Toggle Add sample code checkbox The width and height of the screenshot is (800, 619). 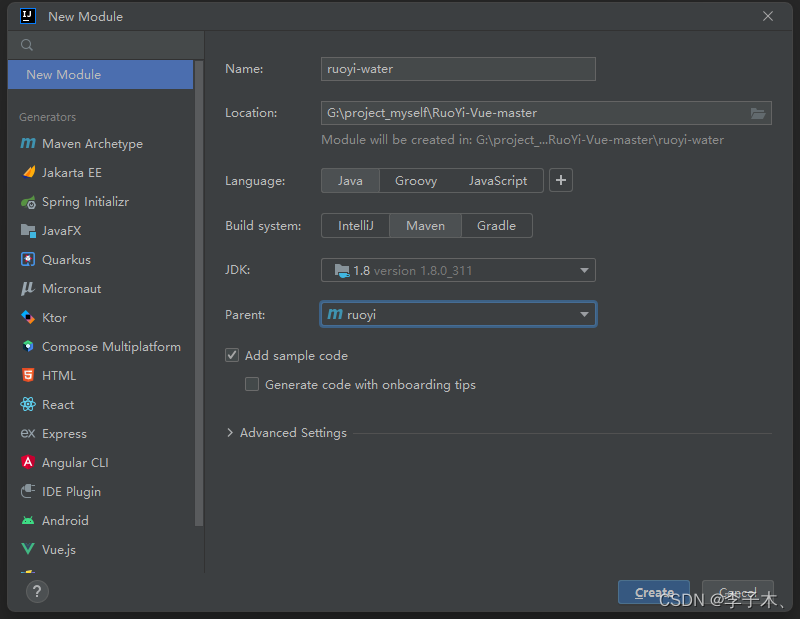point(232,355)
